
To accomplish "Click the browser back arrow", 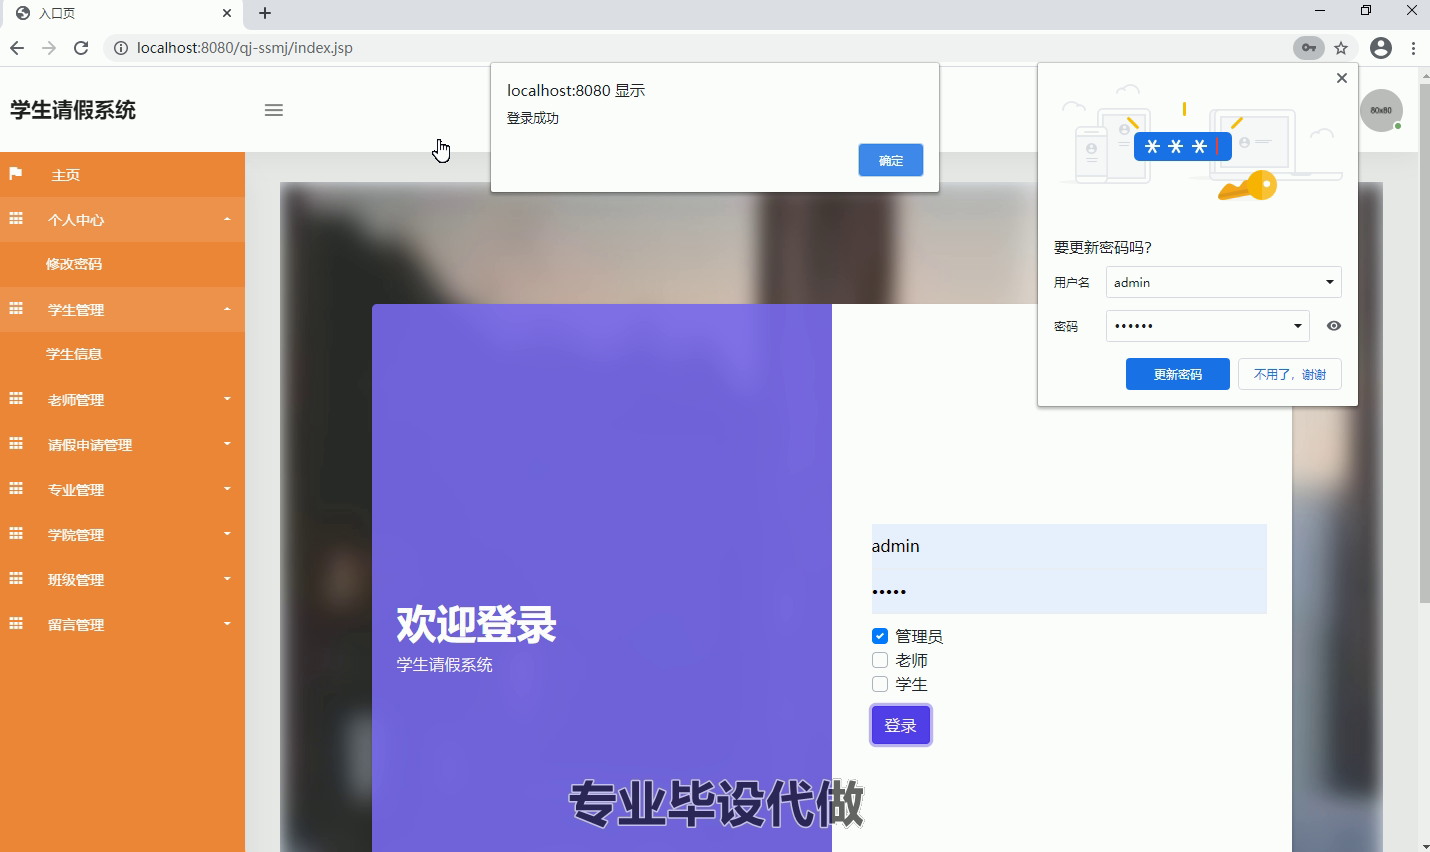I will click(17, 48).
